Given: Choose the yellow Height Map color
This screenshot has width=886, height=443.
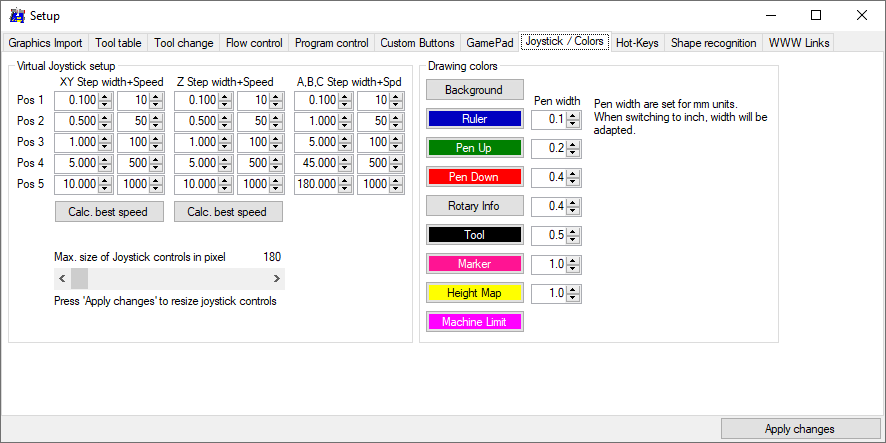Looking at the screenshot, I should tap(474, 293).
